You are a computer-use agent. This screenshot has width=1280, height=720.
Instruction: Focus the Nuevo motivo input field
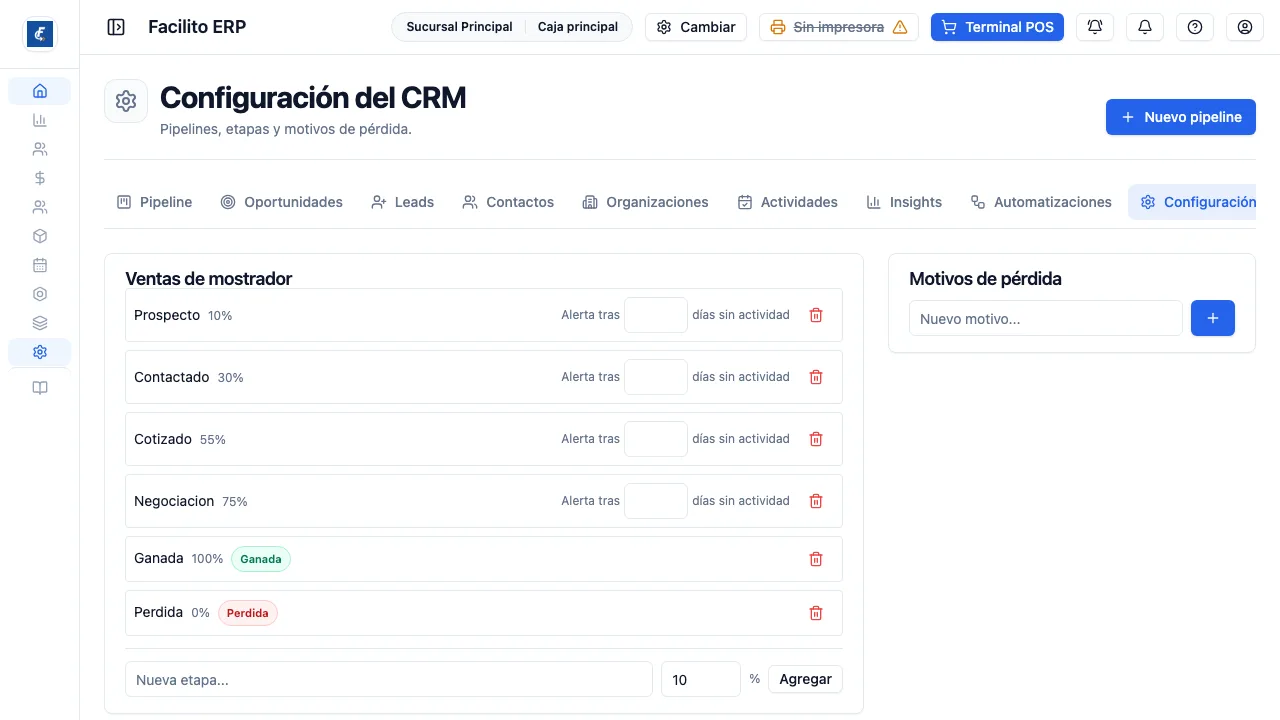pos(1046,318)
